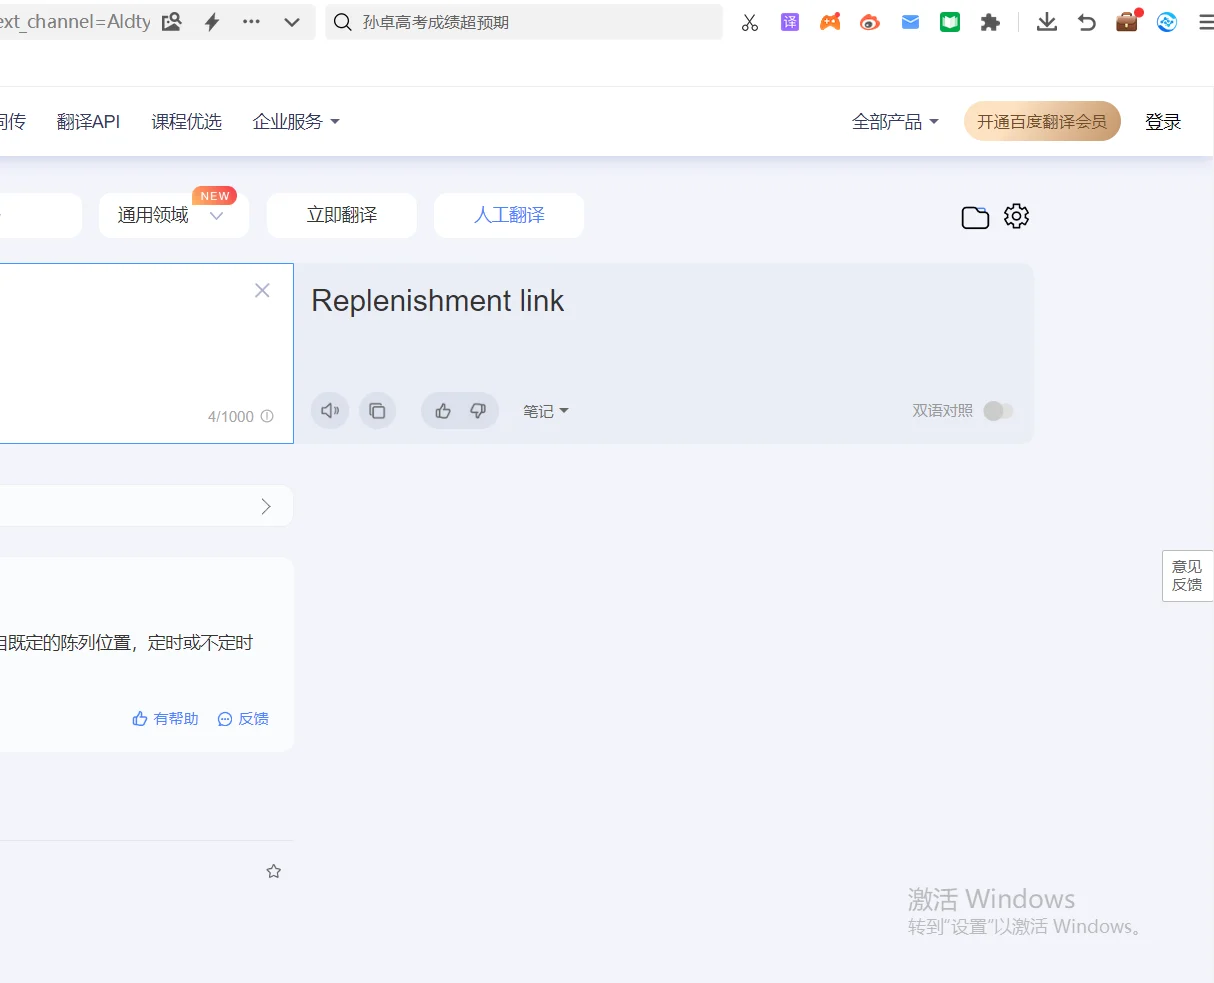The height and width of the screenshot is (983, 1214).
Task: Open the translation settings gear icon
Action: 1016,216
